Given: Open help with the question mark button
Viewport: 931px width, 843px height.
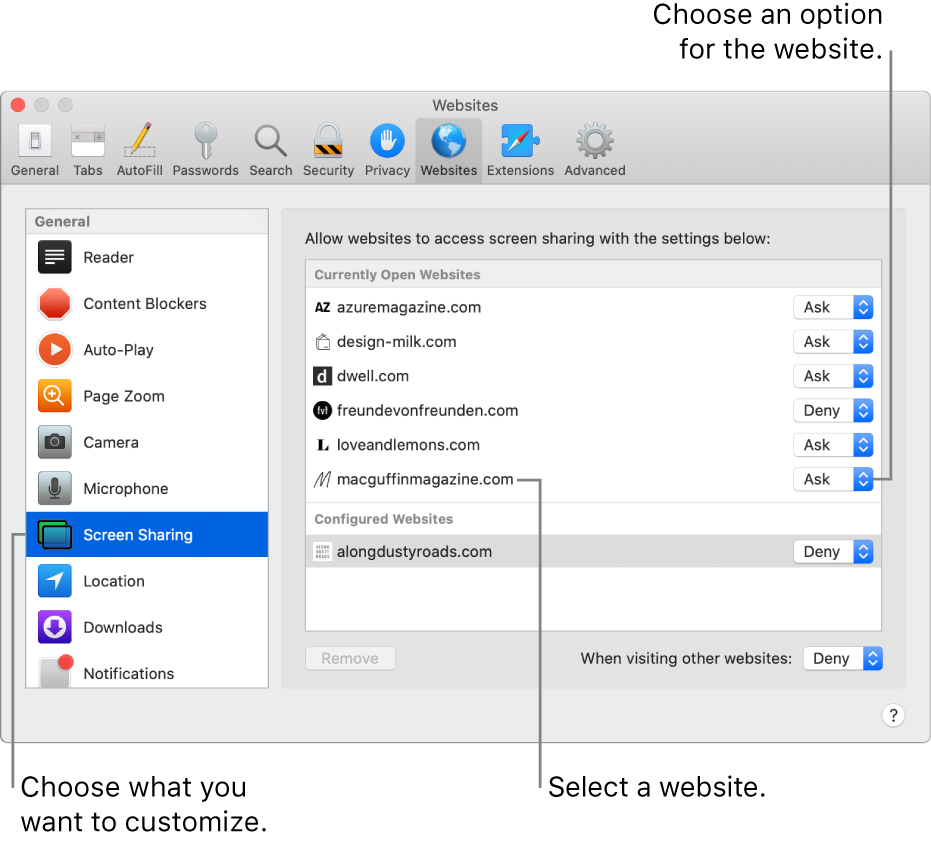Looking at the screenshot, I should pyautogui.click(x=893, y=715).
